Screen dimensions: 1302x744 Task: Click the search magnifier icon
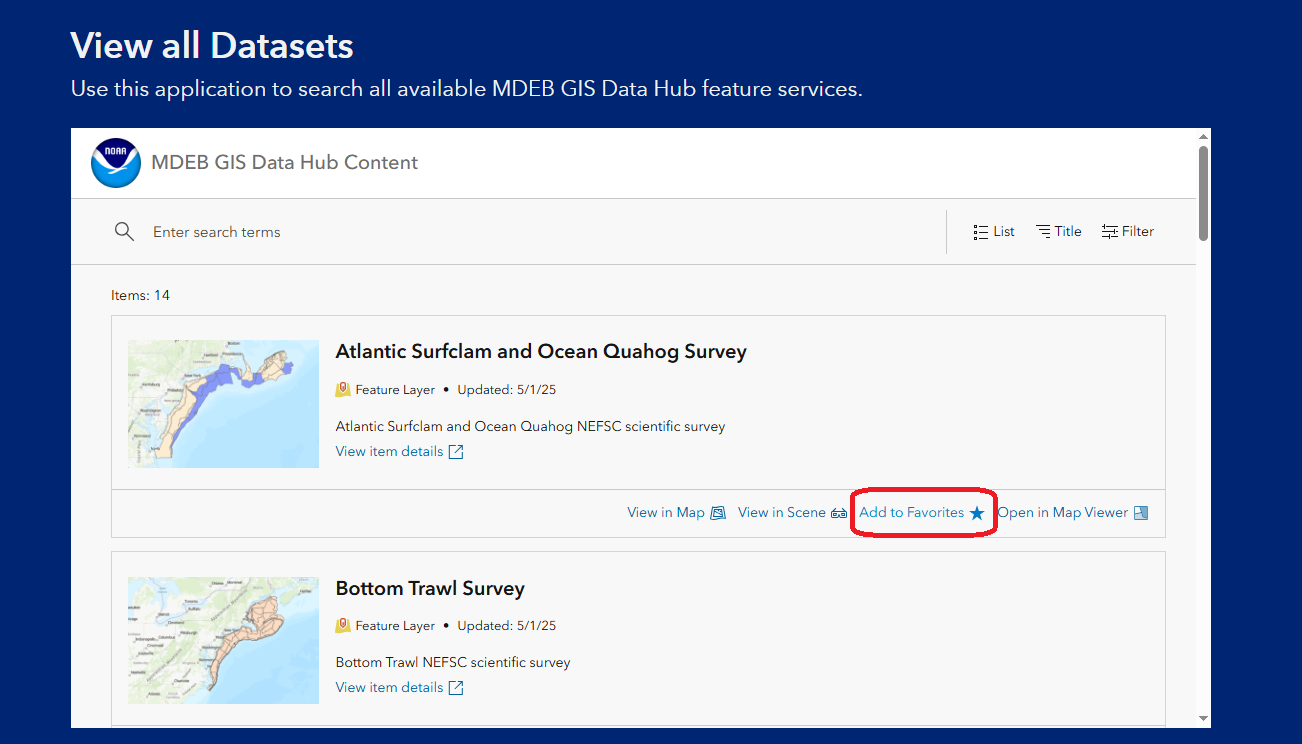pos(124,232)
